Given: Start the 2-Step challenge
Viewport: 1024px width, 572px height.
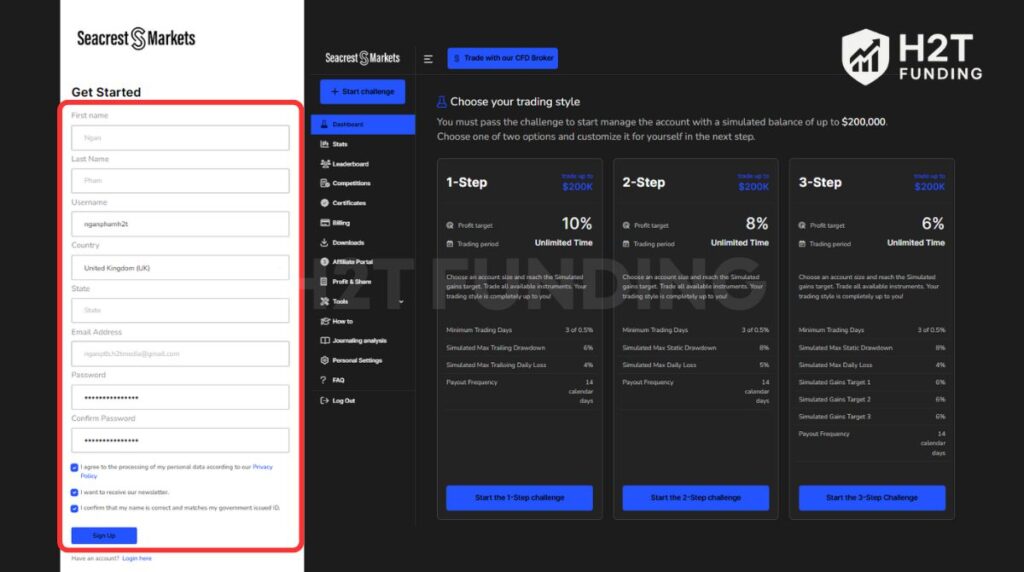Looking at the screenshot, I should tap(696, 498).
